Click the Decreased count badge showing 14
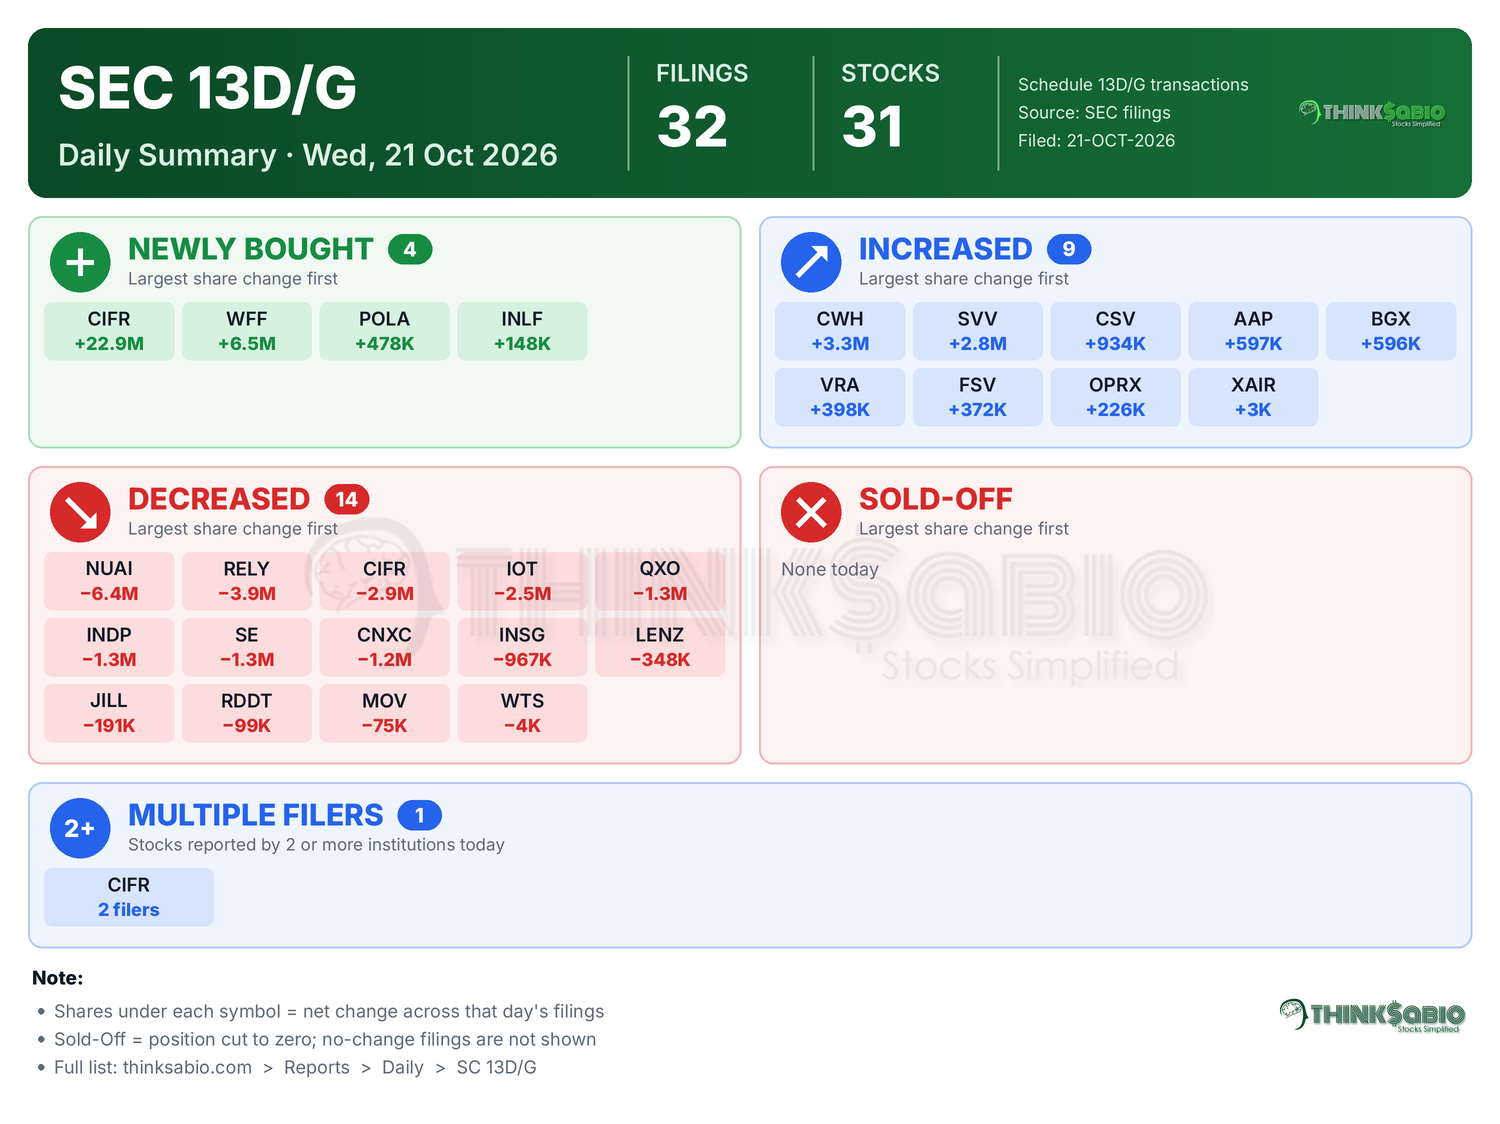The width and height of the screenshot is (1500, 1124). (x=347, y=499)
